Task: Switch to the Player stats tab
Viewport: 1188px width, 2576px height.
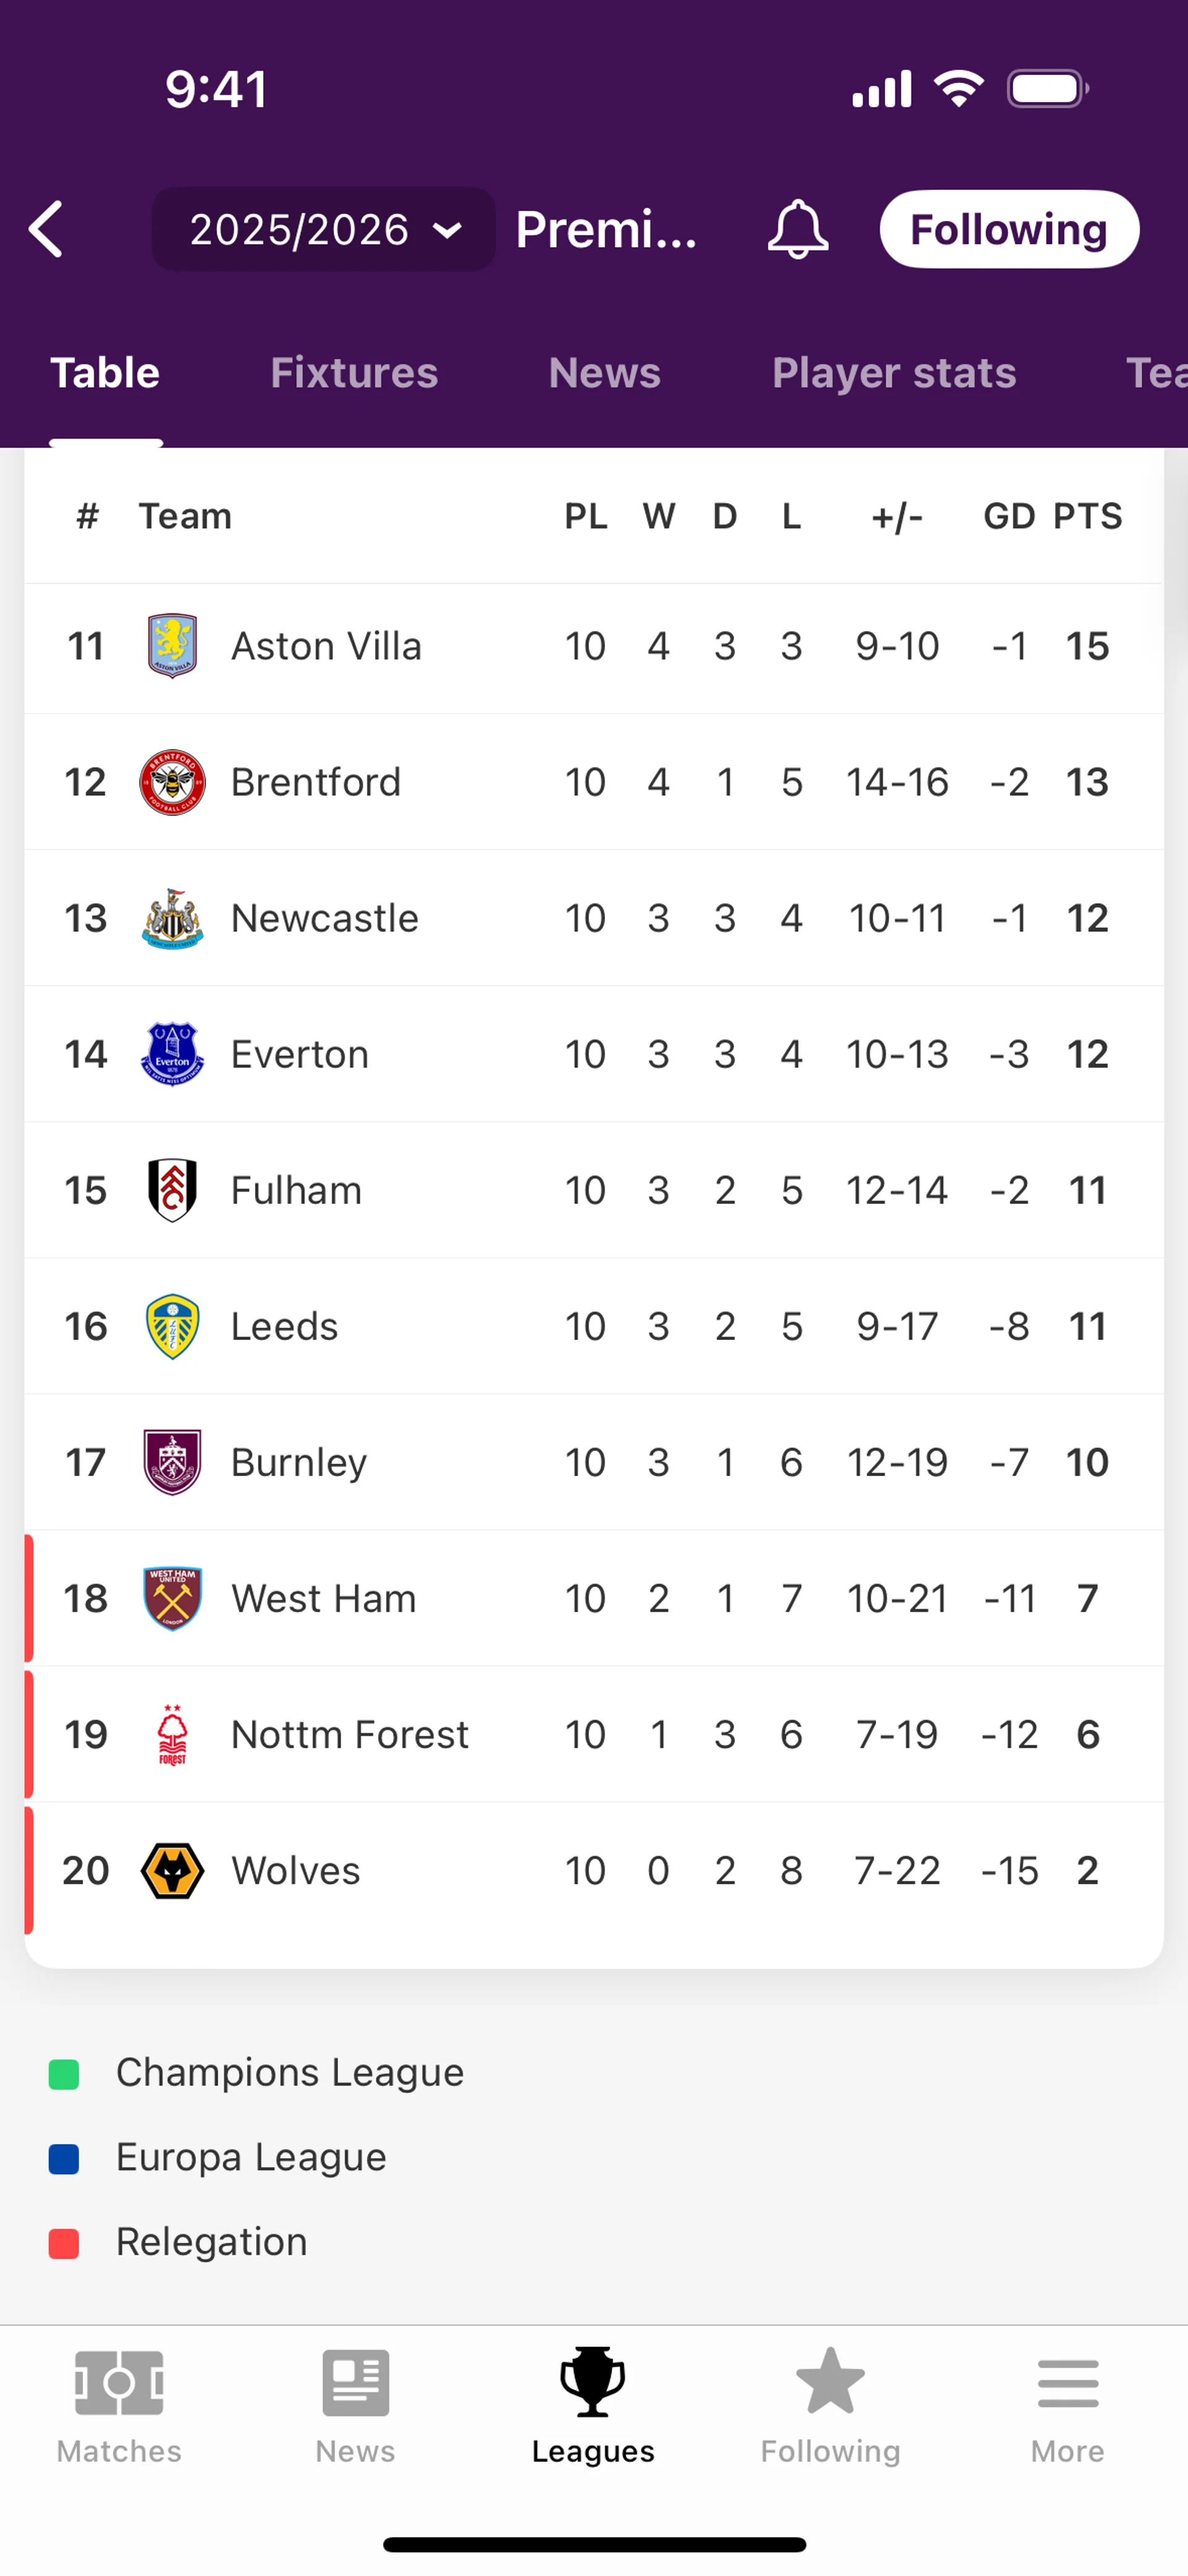Action: point(894,373)
